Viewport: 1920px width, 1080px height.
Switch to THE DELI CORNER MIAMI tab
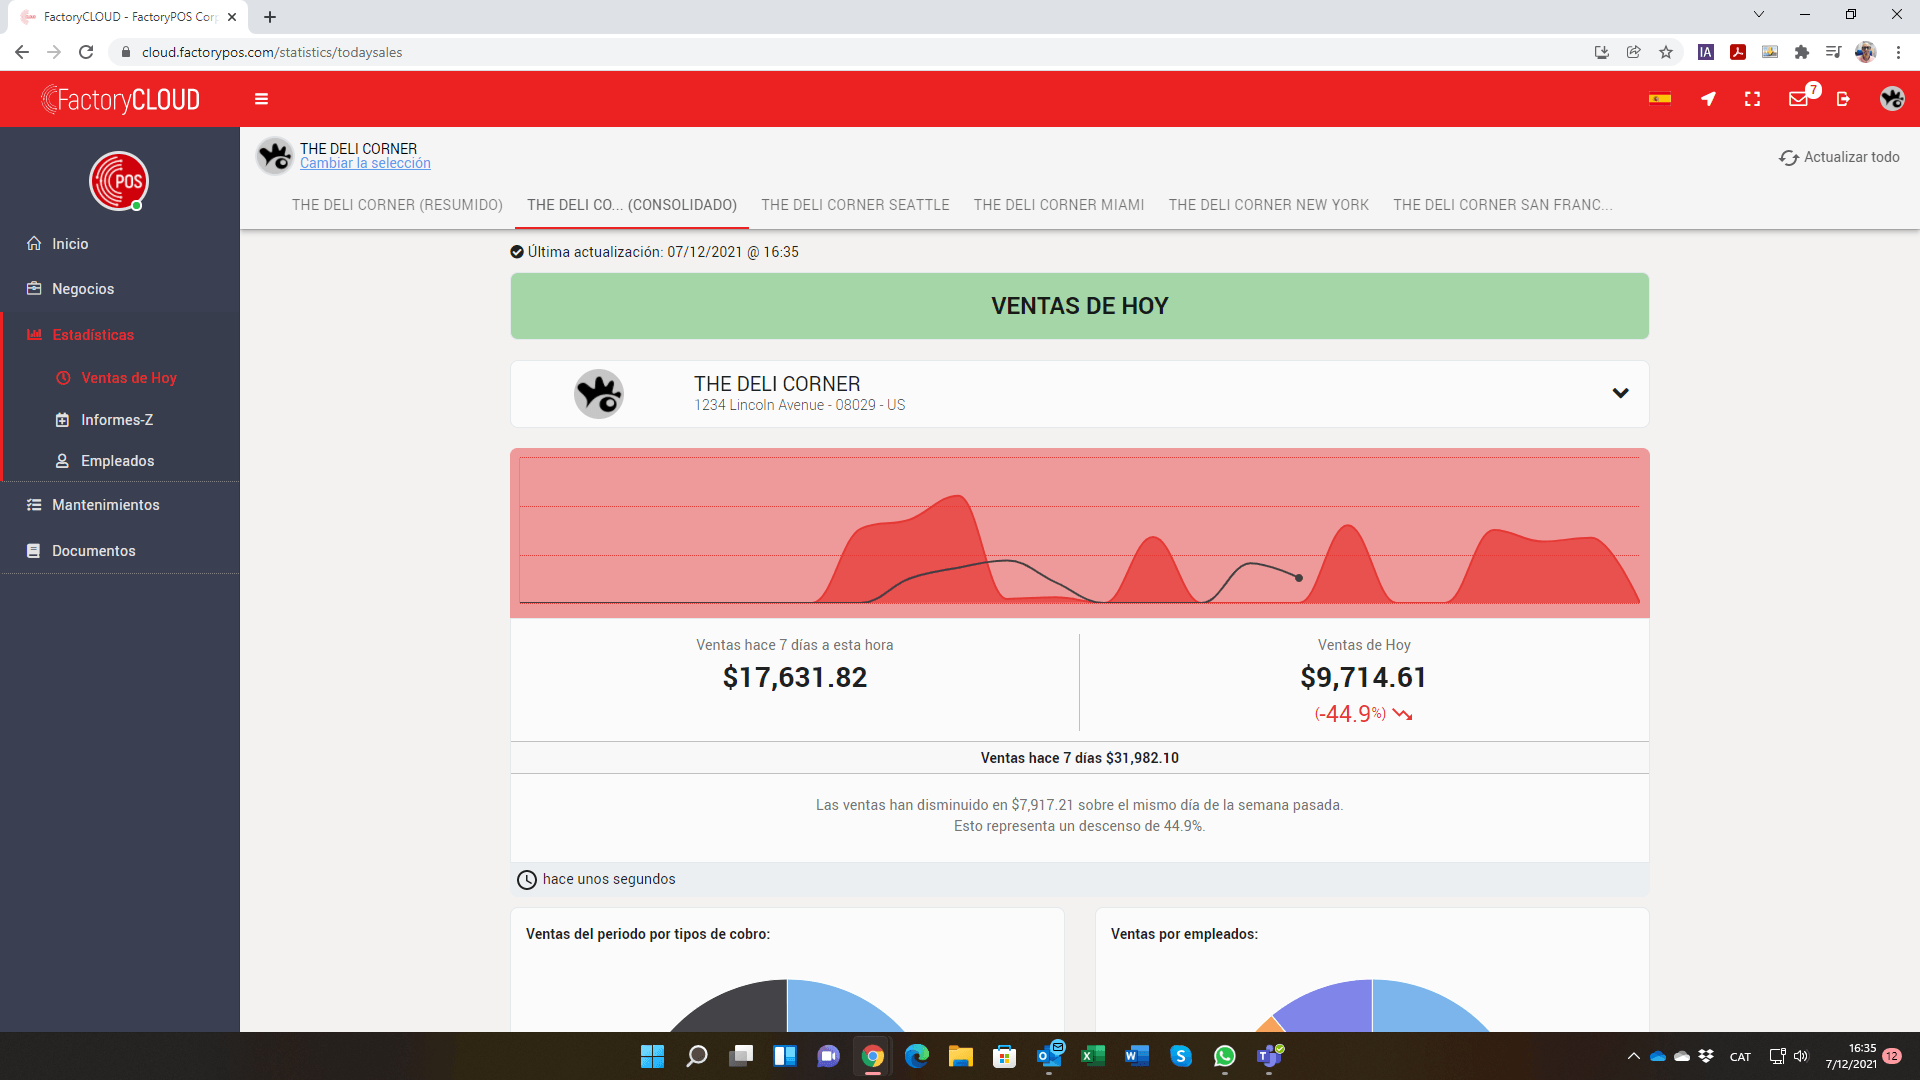(1059, 205)
